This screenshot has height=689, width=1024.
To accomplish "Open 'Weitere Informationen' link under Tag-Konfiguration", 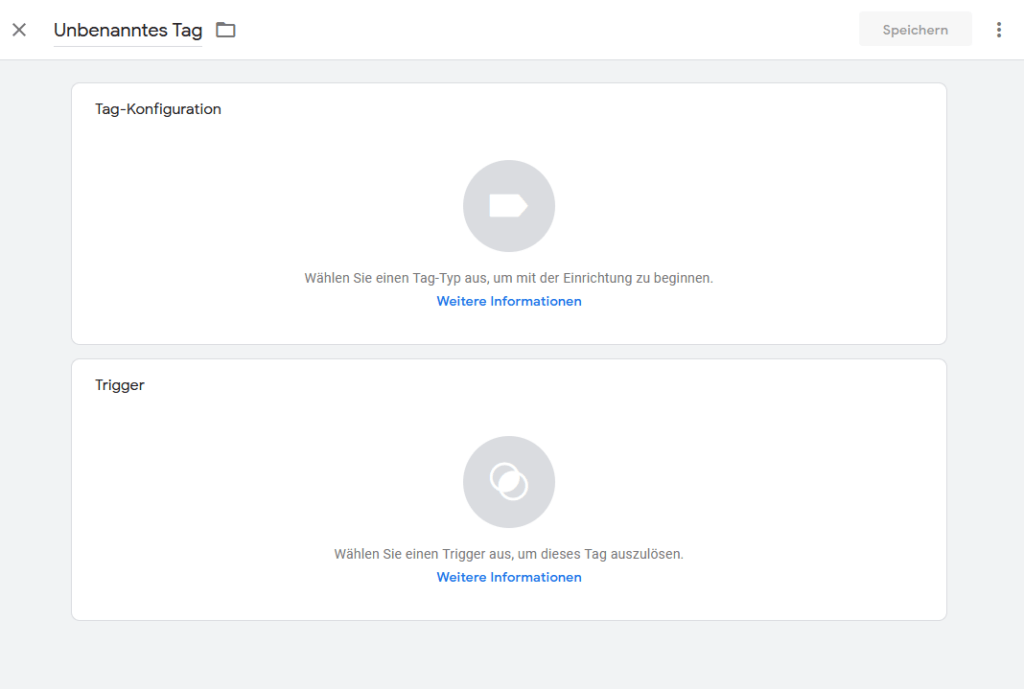I will (508, 301).
